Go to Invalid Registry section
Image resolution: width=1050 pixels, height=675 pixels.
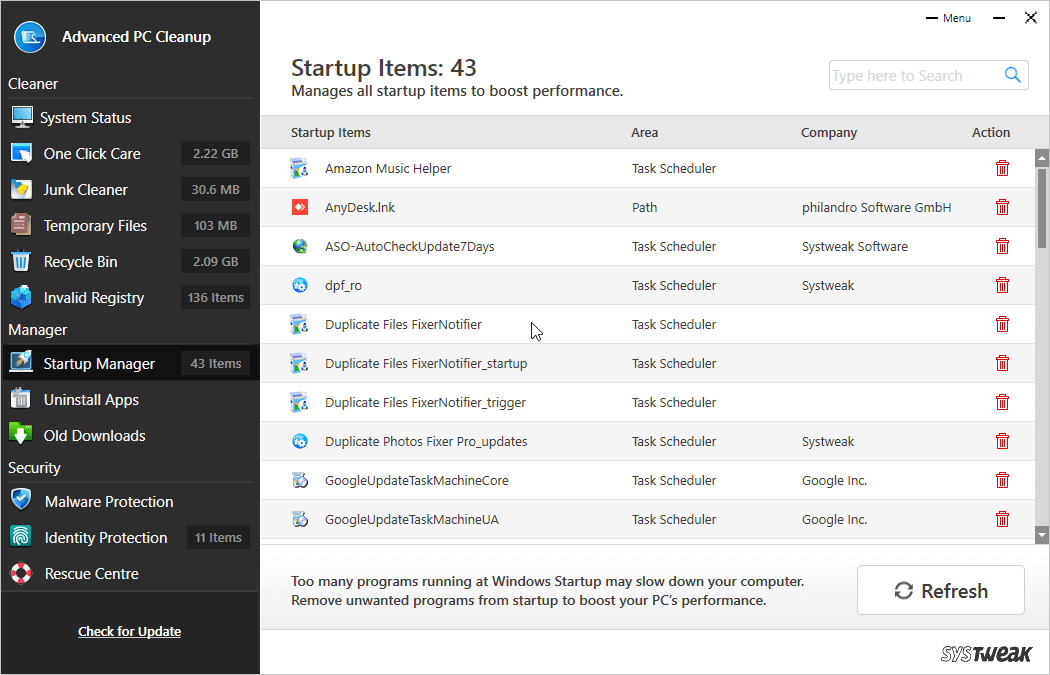[x=94, y=297]
